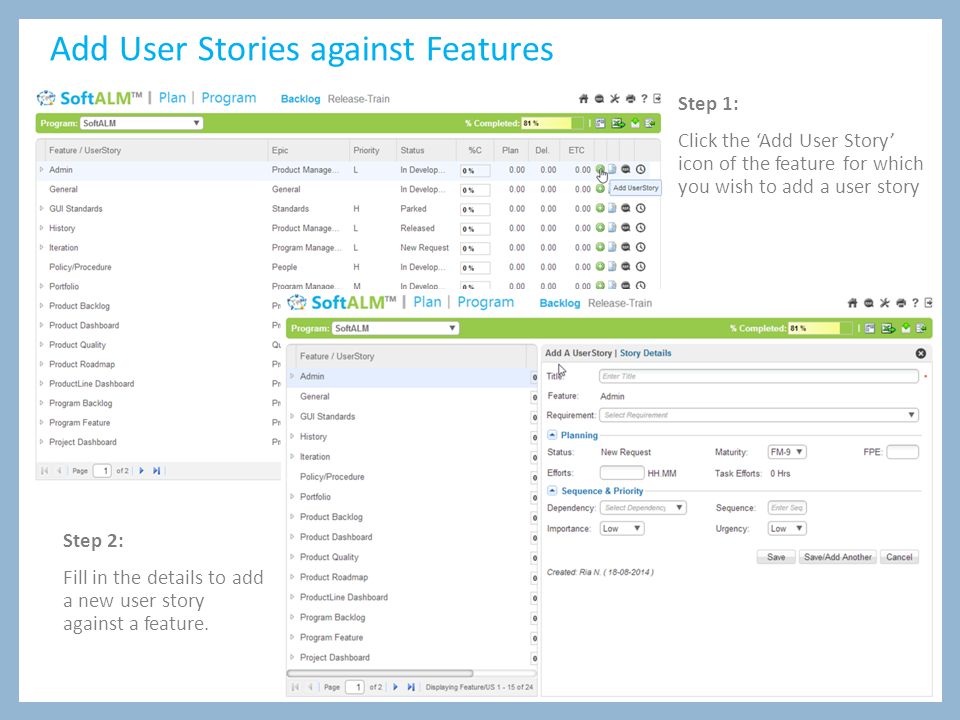The width and height of the screenshot is (960, 720).
Task: Select Product Roadmap row in the lower grid
Action: tap(411, 577)
